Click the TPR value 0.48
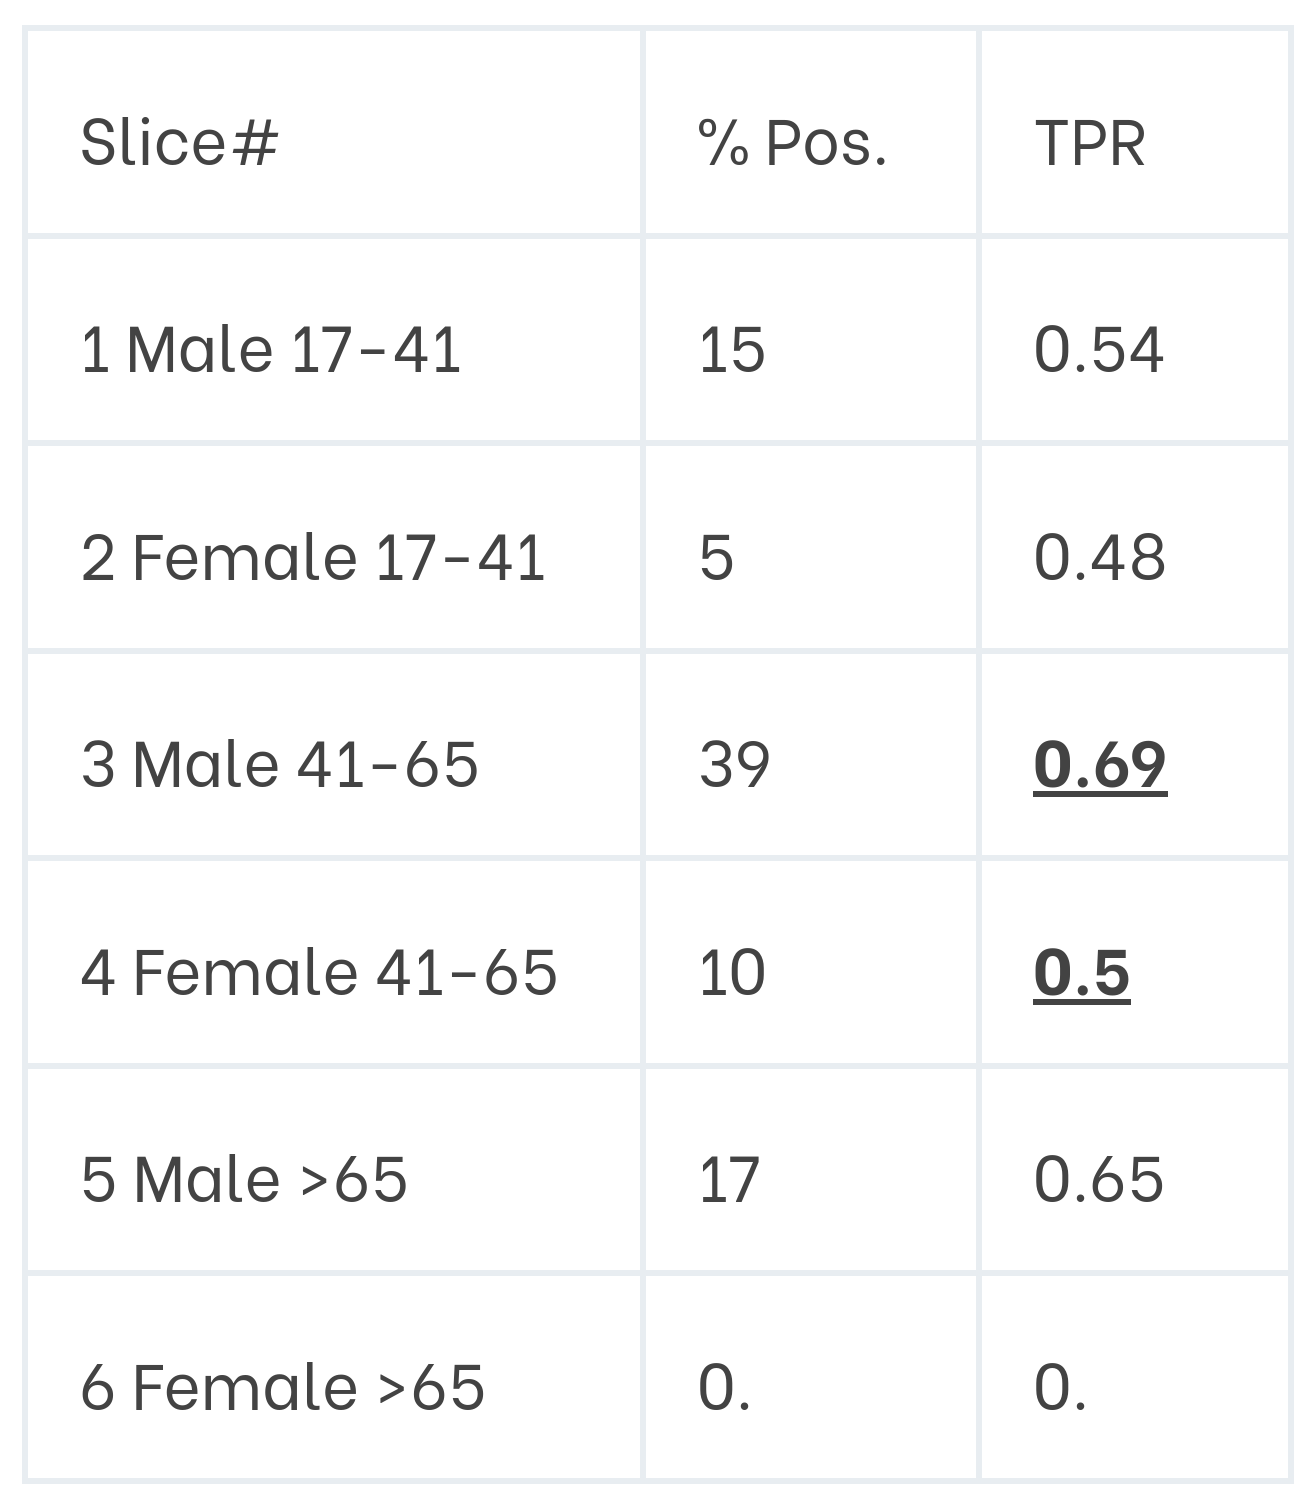The image size is (1316, 1500). tap(1099, 557)
